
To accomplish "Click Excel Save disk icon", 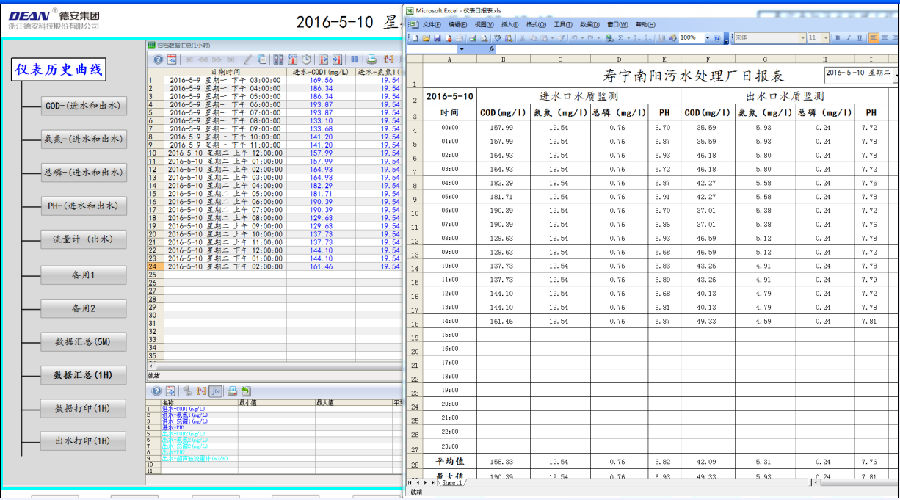I will [x=437, y=38].
